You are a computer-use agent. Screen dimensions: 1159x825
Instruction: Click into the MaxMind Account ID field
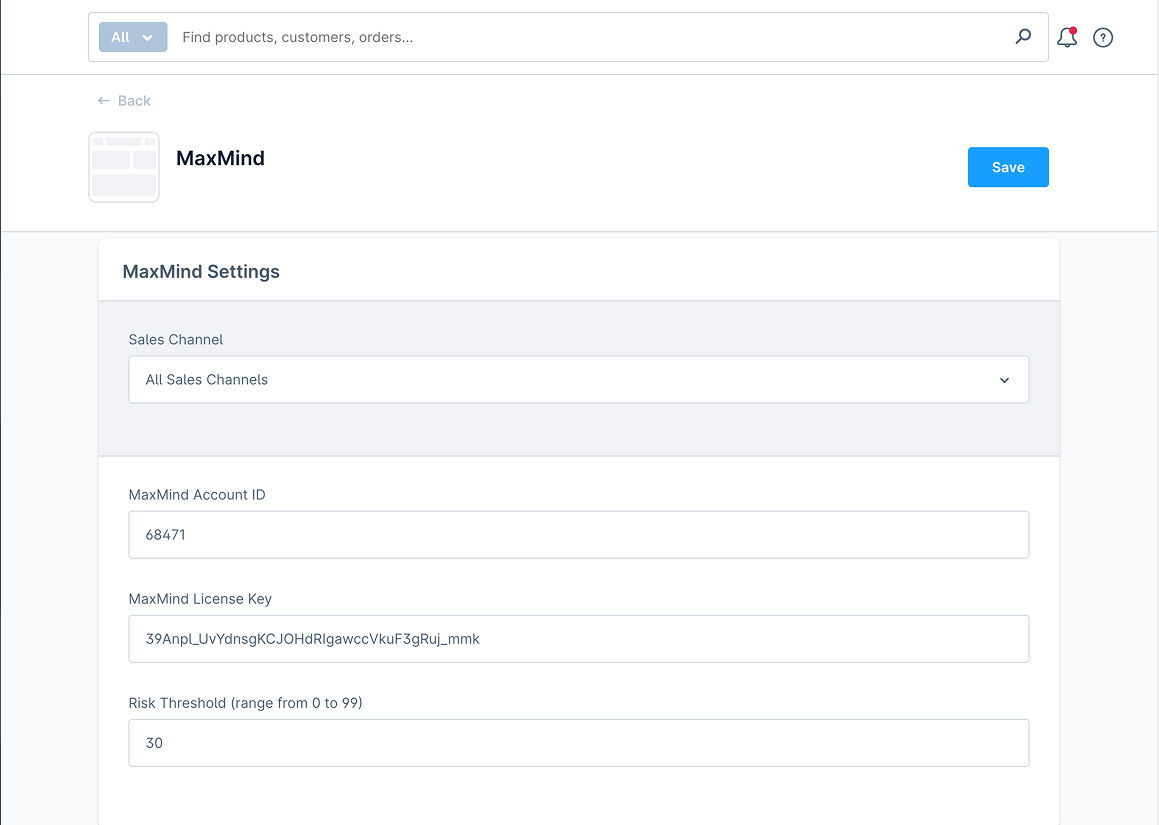578,535
